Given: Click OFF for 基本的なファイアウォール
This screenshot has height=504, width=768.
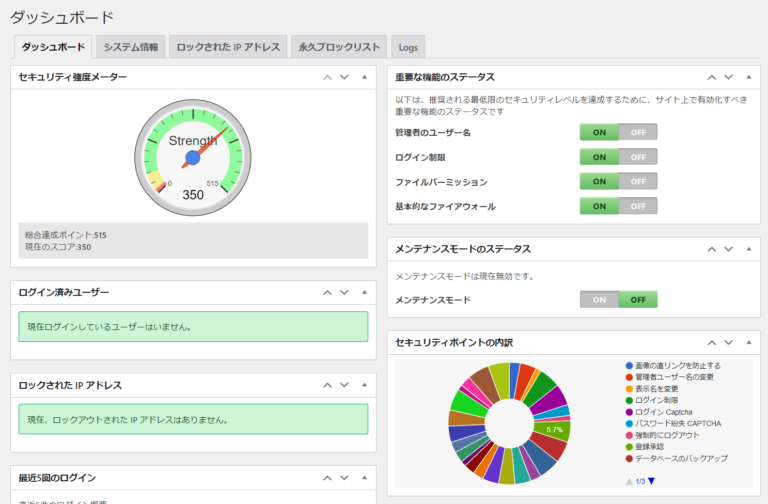Looking at the screenshot, I should tap(638, 206).
